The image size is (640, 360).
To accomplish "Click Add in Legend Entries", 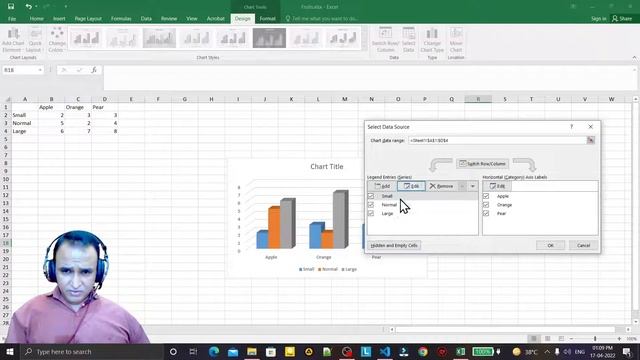I will coord(382,186).
